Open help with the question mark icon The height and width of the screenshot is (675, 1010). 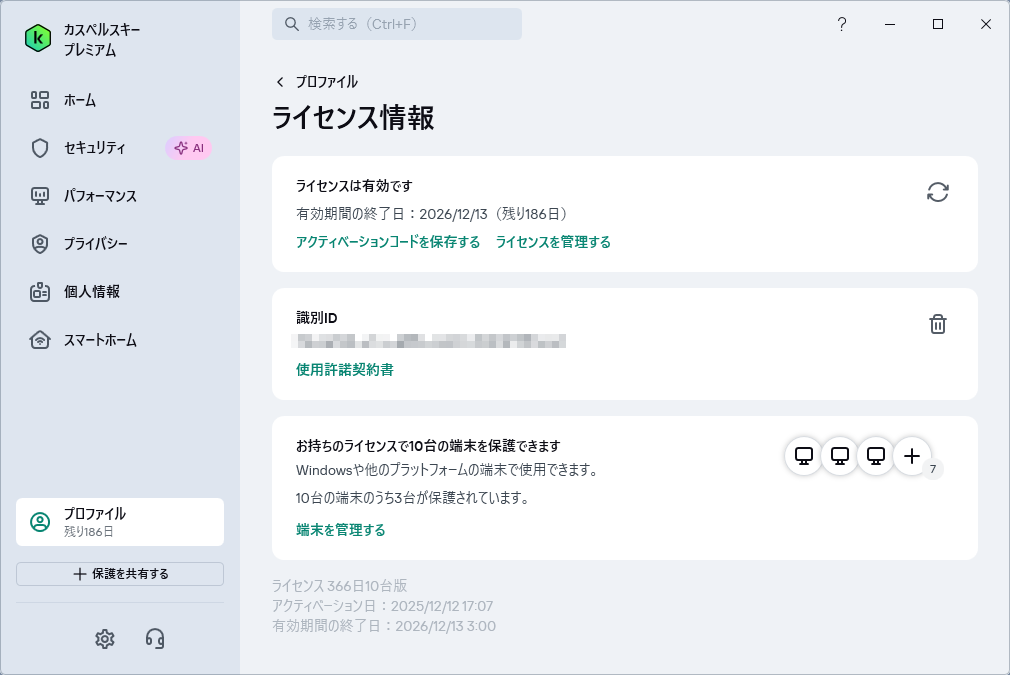[x=842, y=24]
